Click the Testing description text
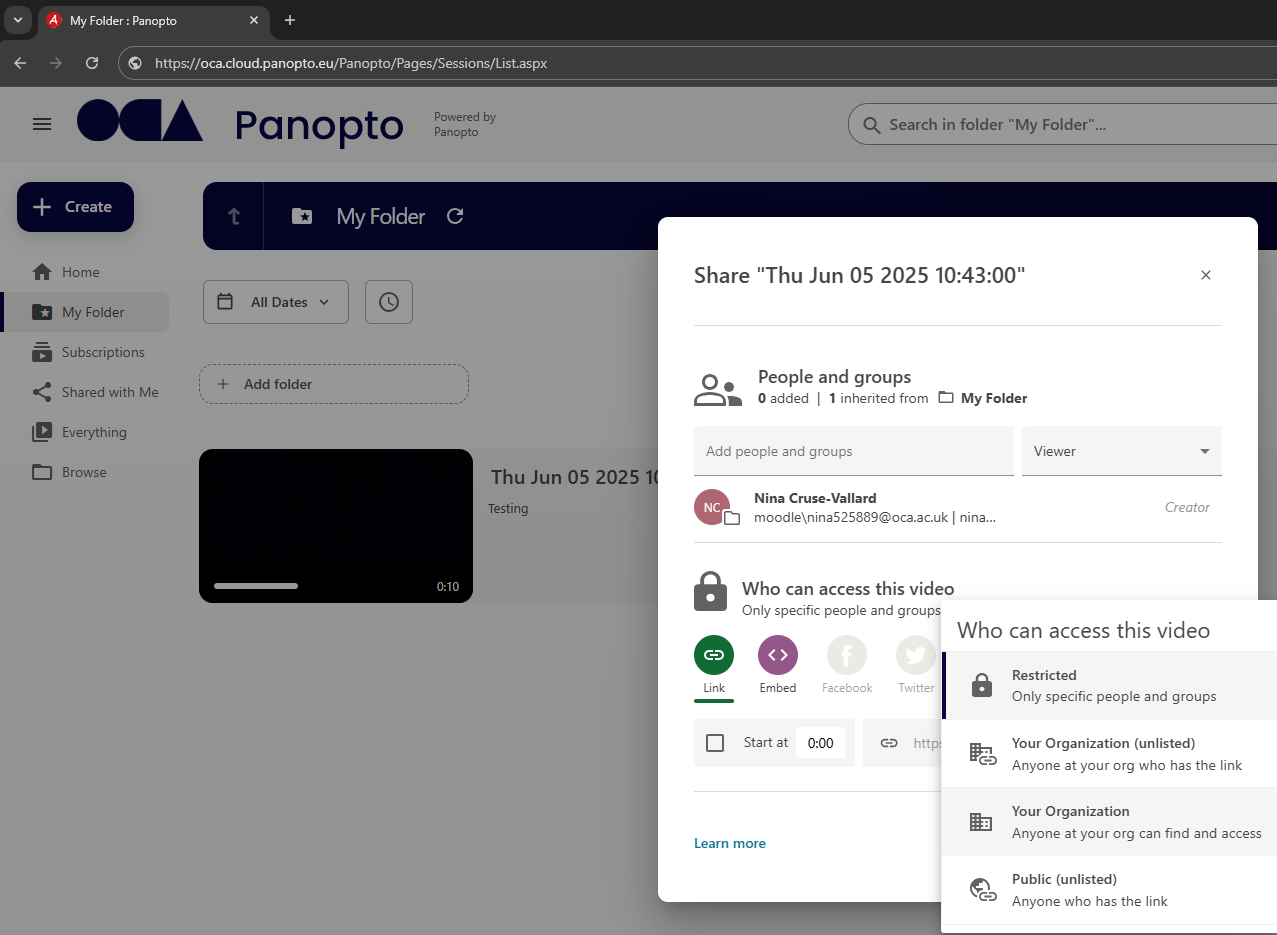Image resolution: width=1277 pixels, height=935 pixels. [508, 508]
